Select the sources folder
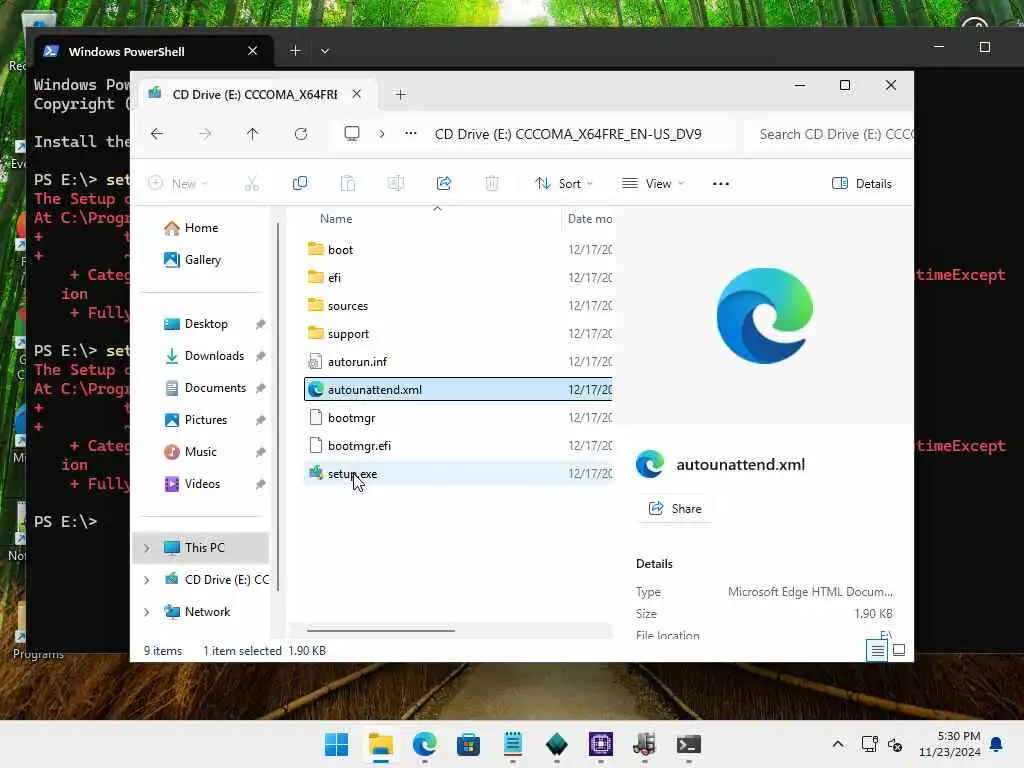1024x768 pixels. [458, 306]
